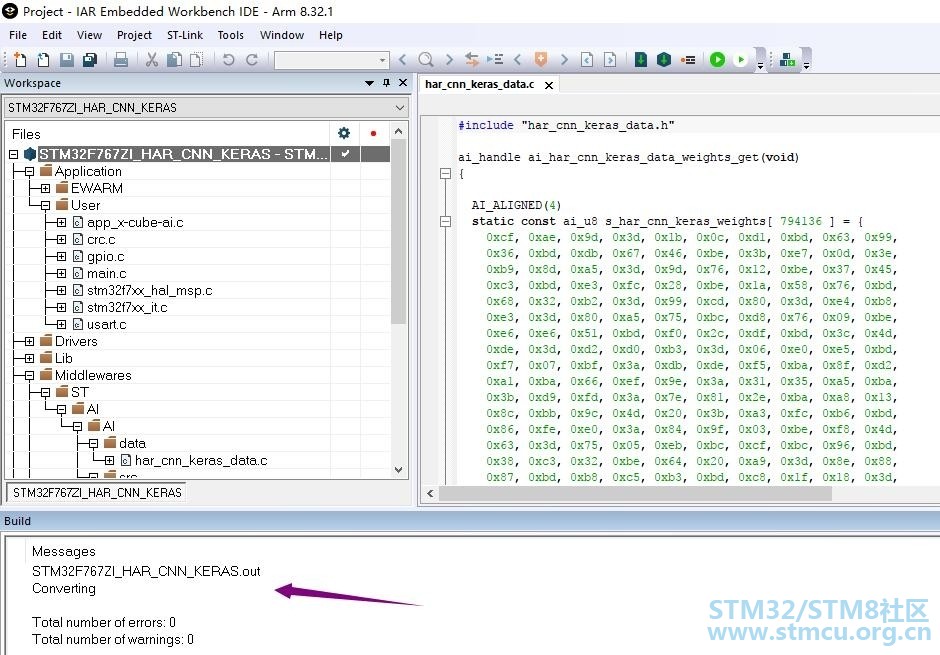Click the Open File toolbar icon
The width and height of the screenshot is (940, 655).
43,59
